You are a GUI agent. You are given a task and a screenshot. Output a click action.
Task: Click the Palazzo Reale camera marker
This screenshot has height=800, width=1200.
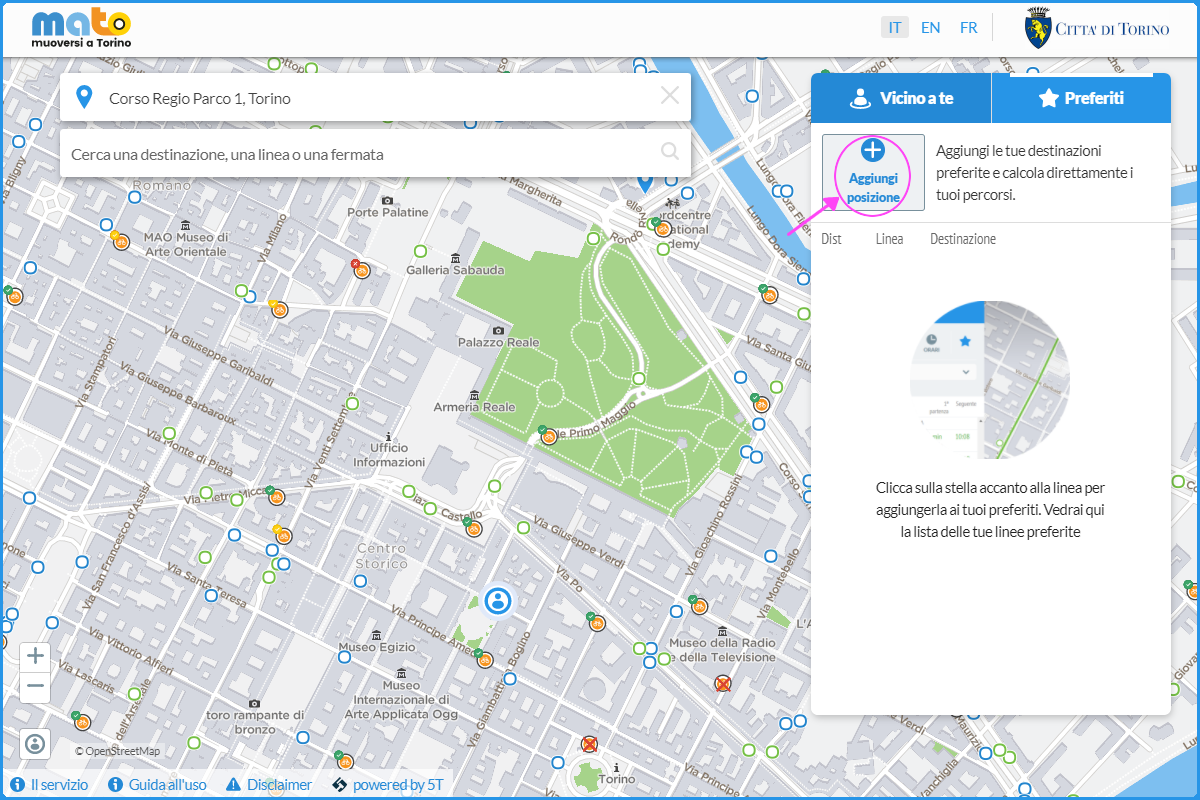pyautogui.click(x=498, y=330)
